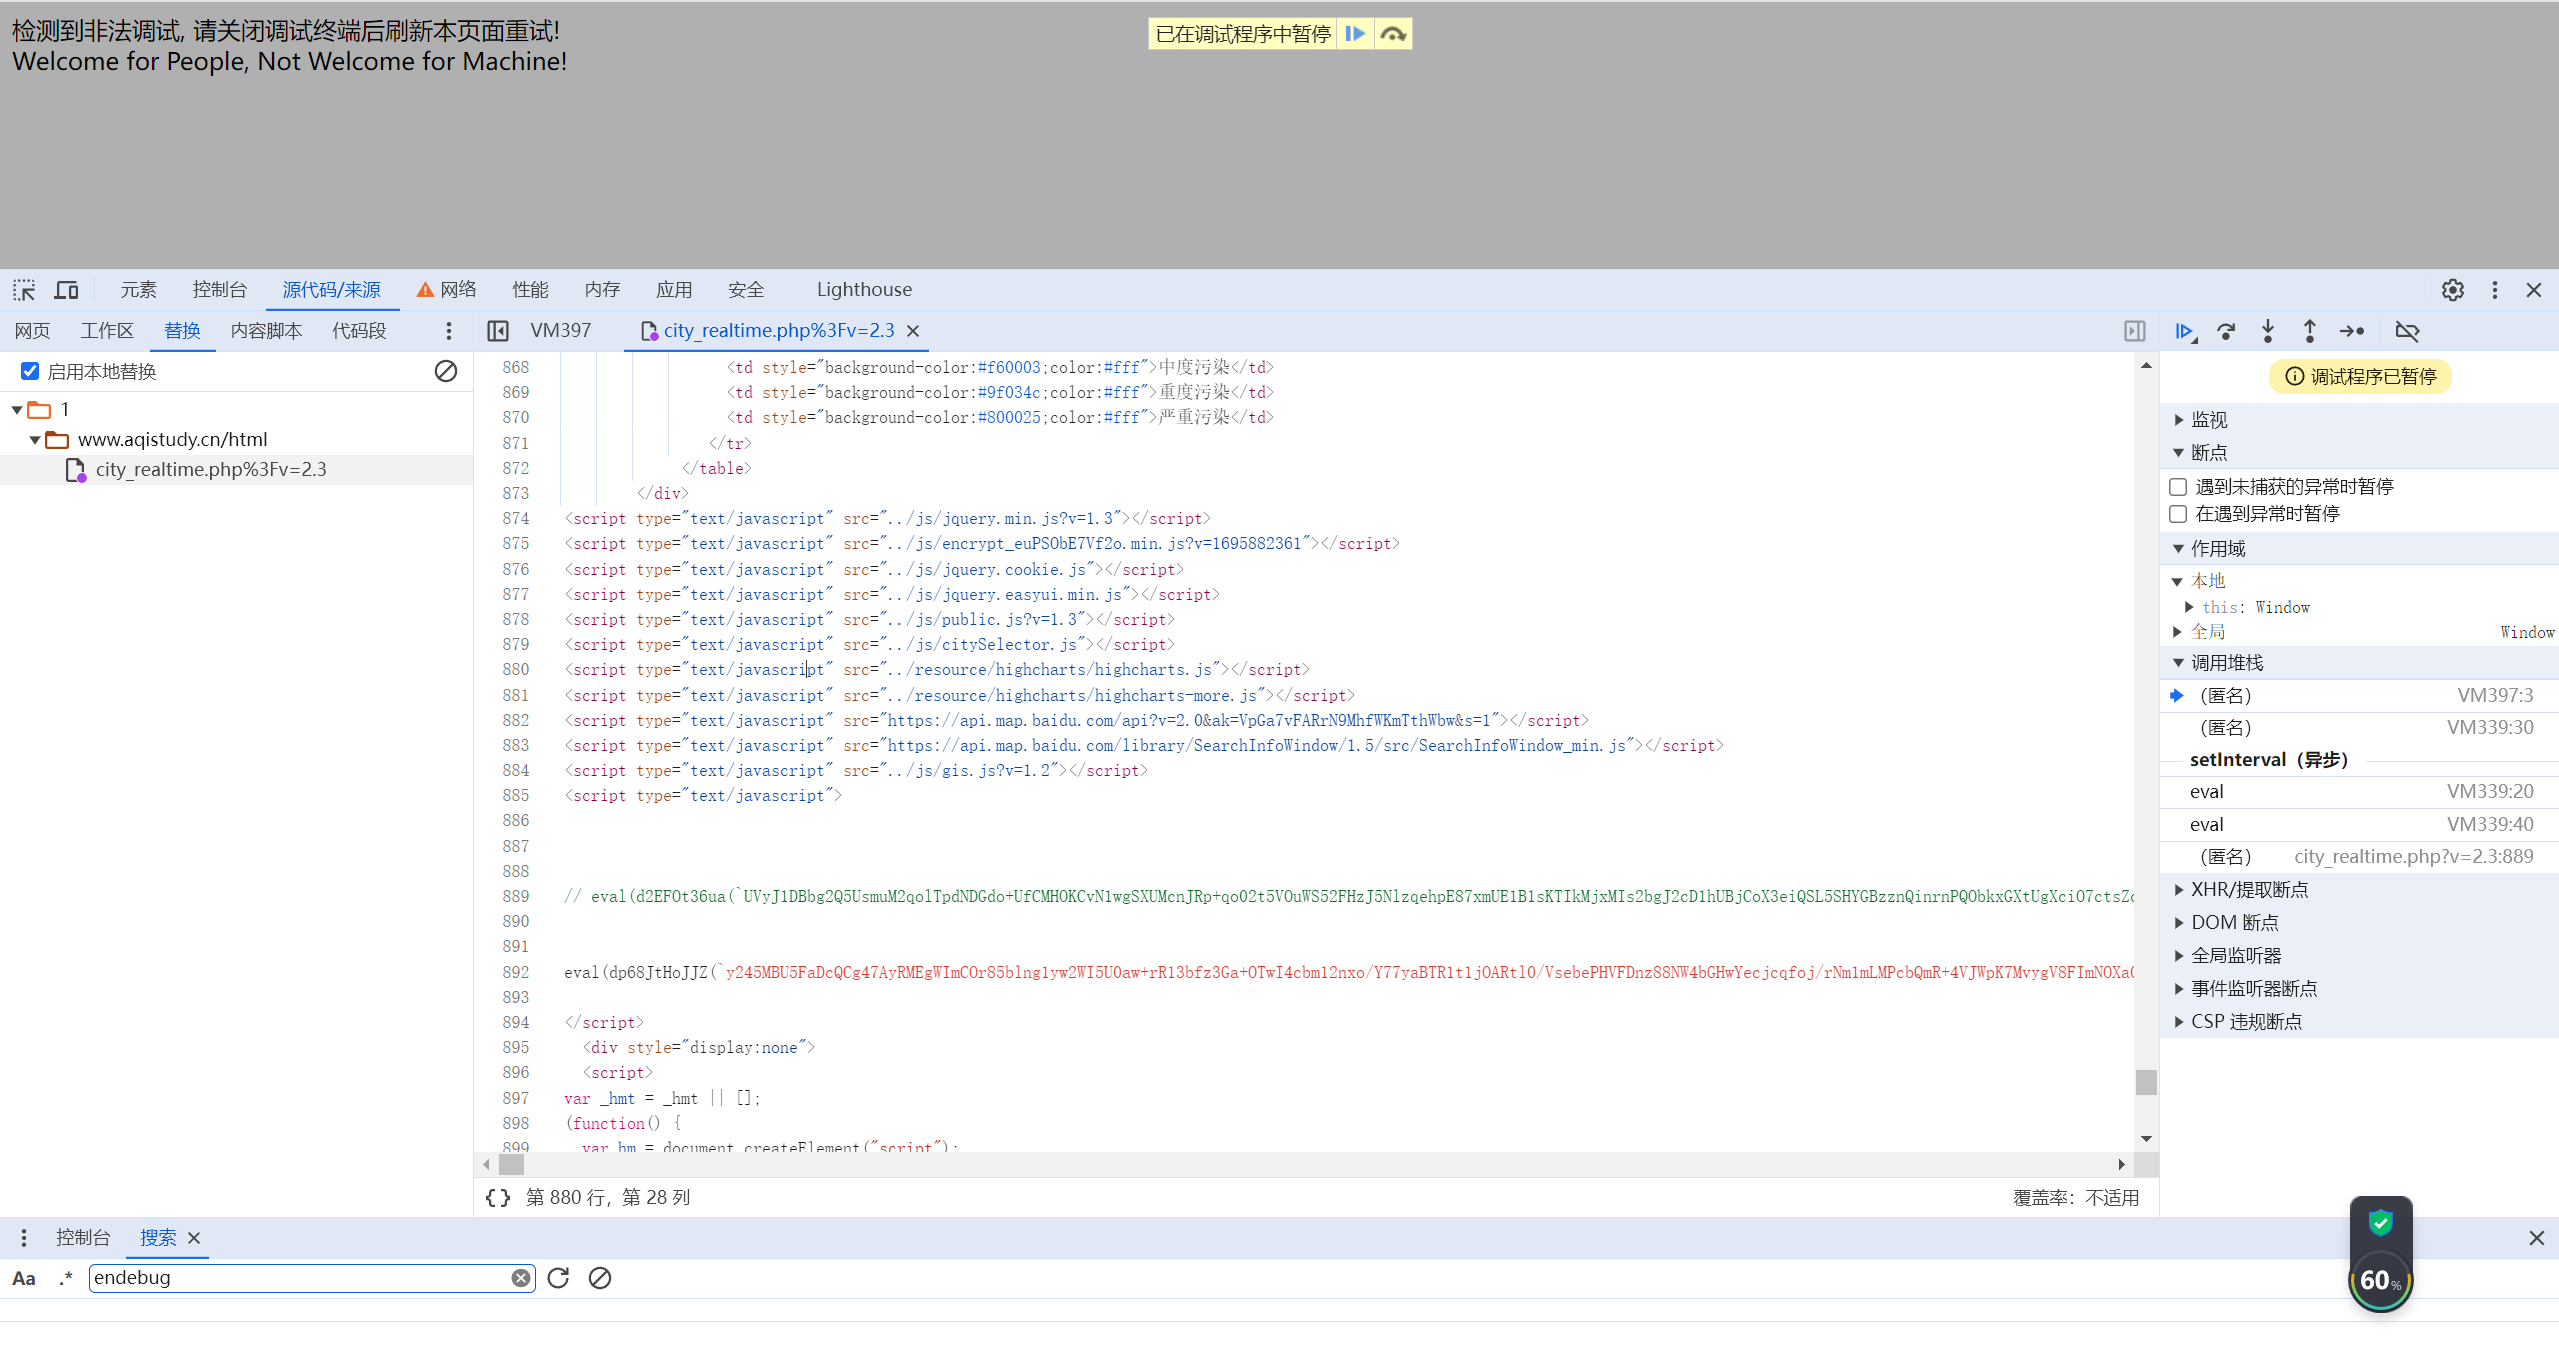Switch to the 网络 tab

(457, 290)
